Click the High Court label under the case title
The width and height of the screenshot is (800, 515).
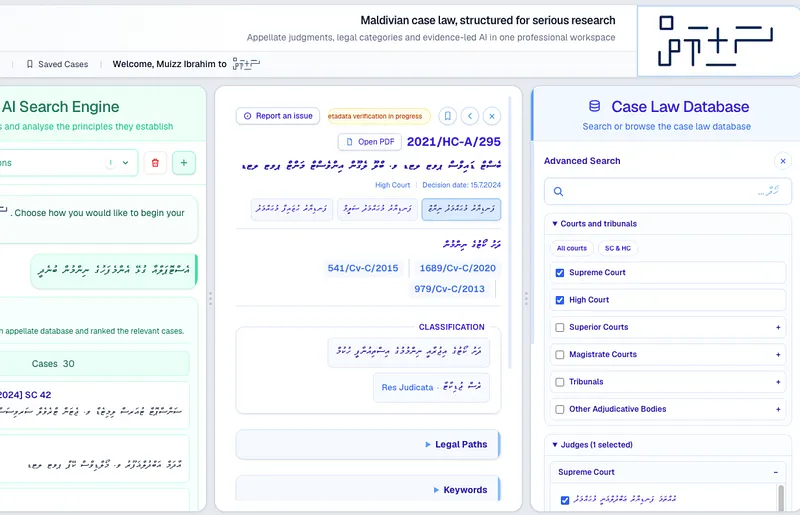click(392, 185)
